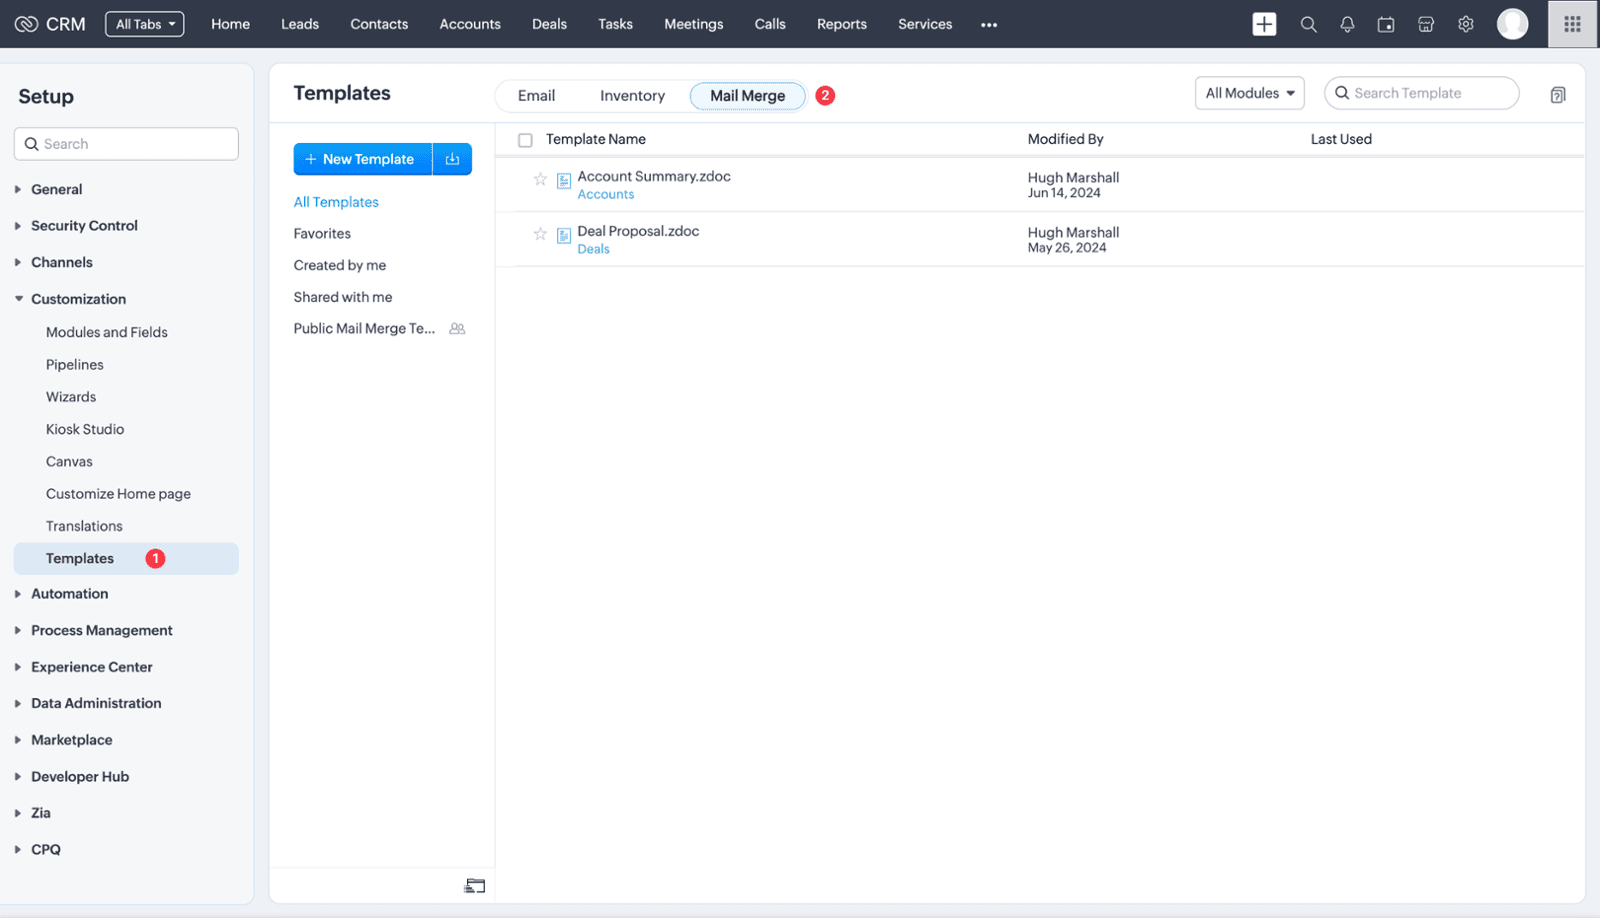Focus the Search Template field

click(x=1421, y=93)
